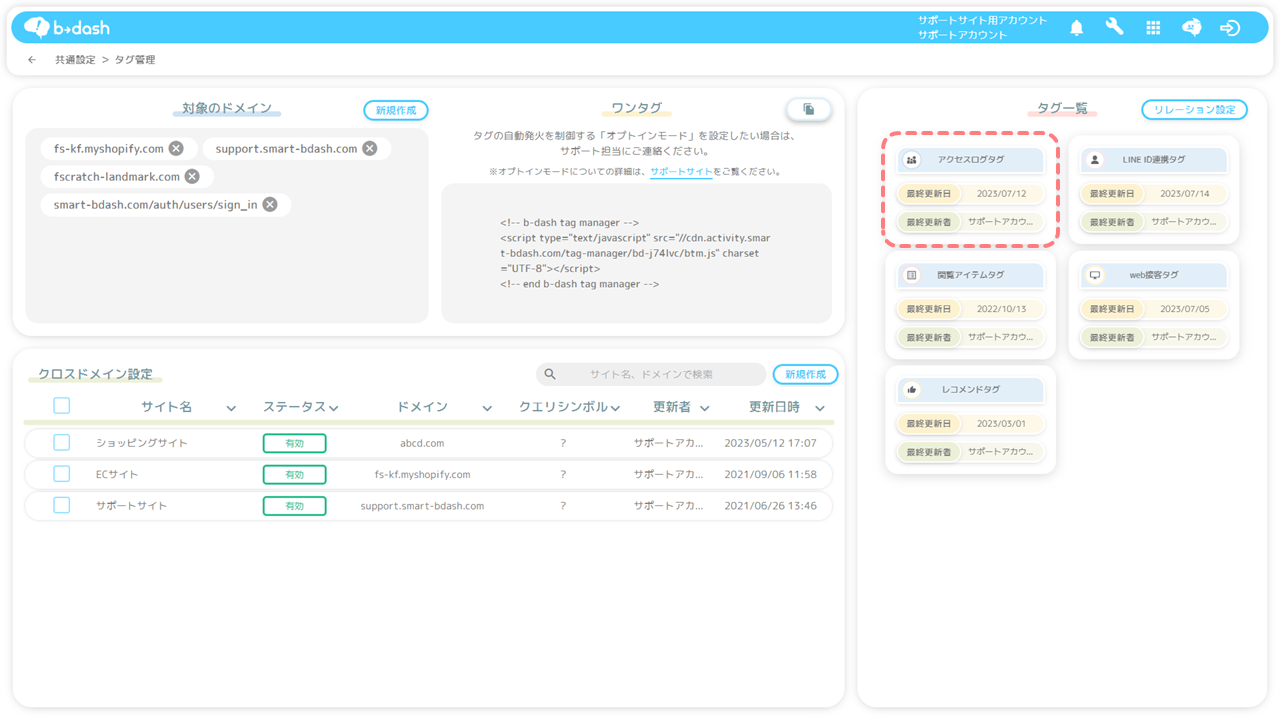This screenshot has width=1280, height=720.
Task: Open the サポートサイト hyperlink
Action: (681, 172)
